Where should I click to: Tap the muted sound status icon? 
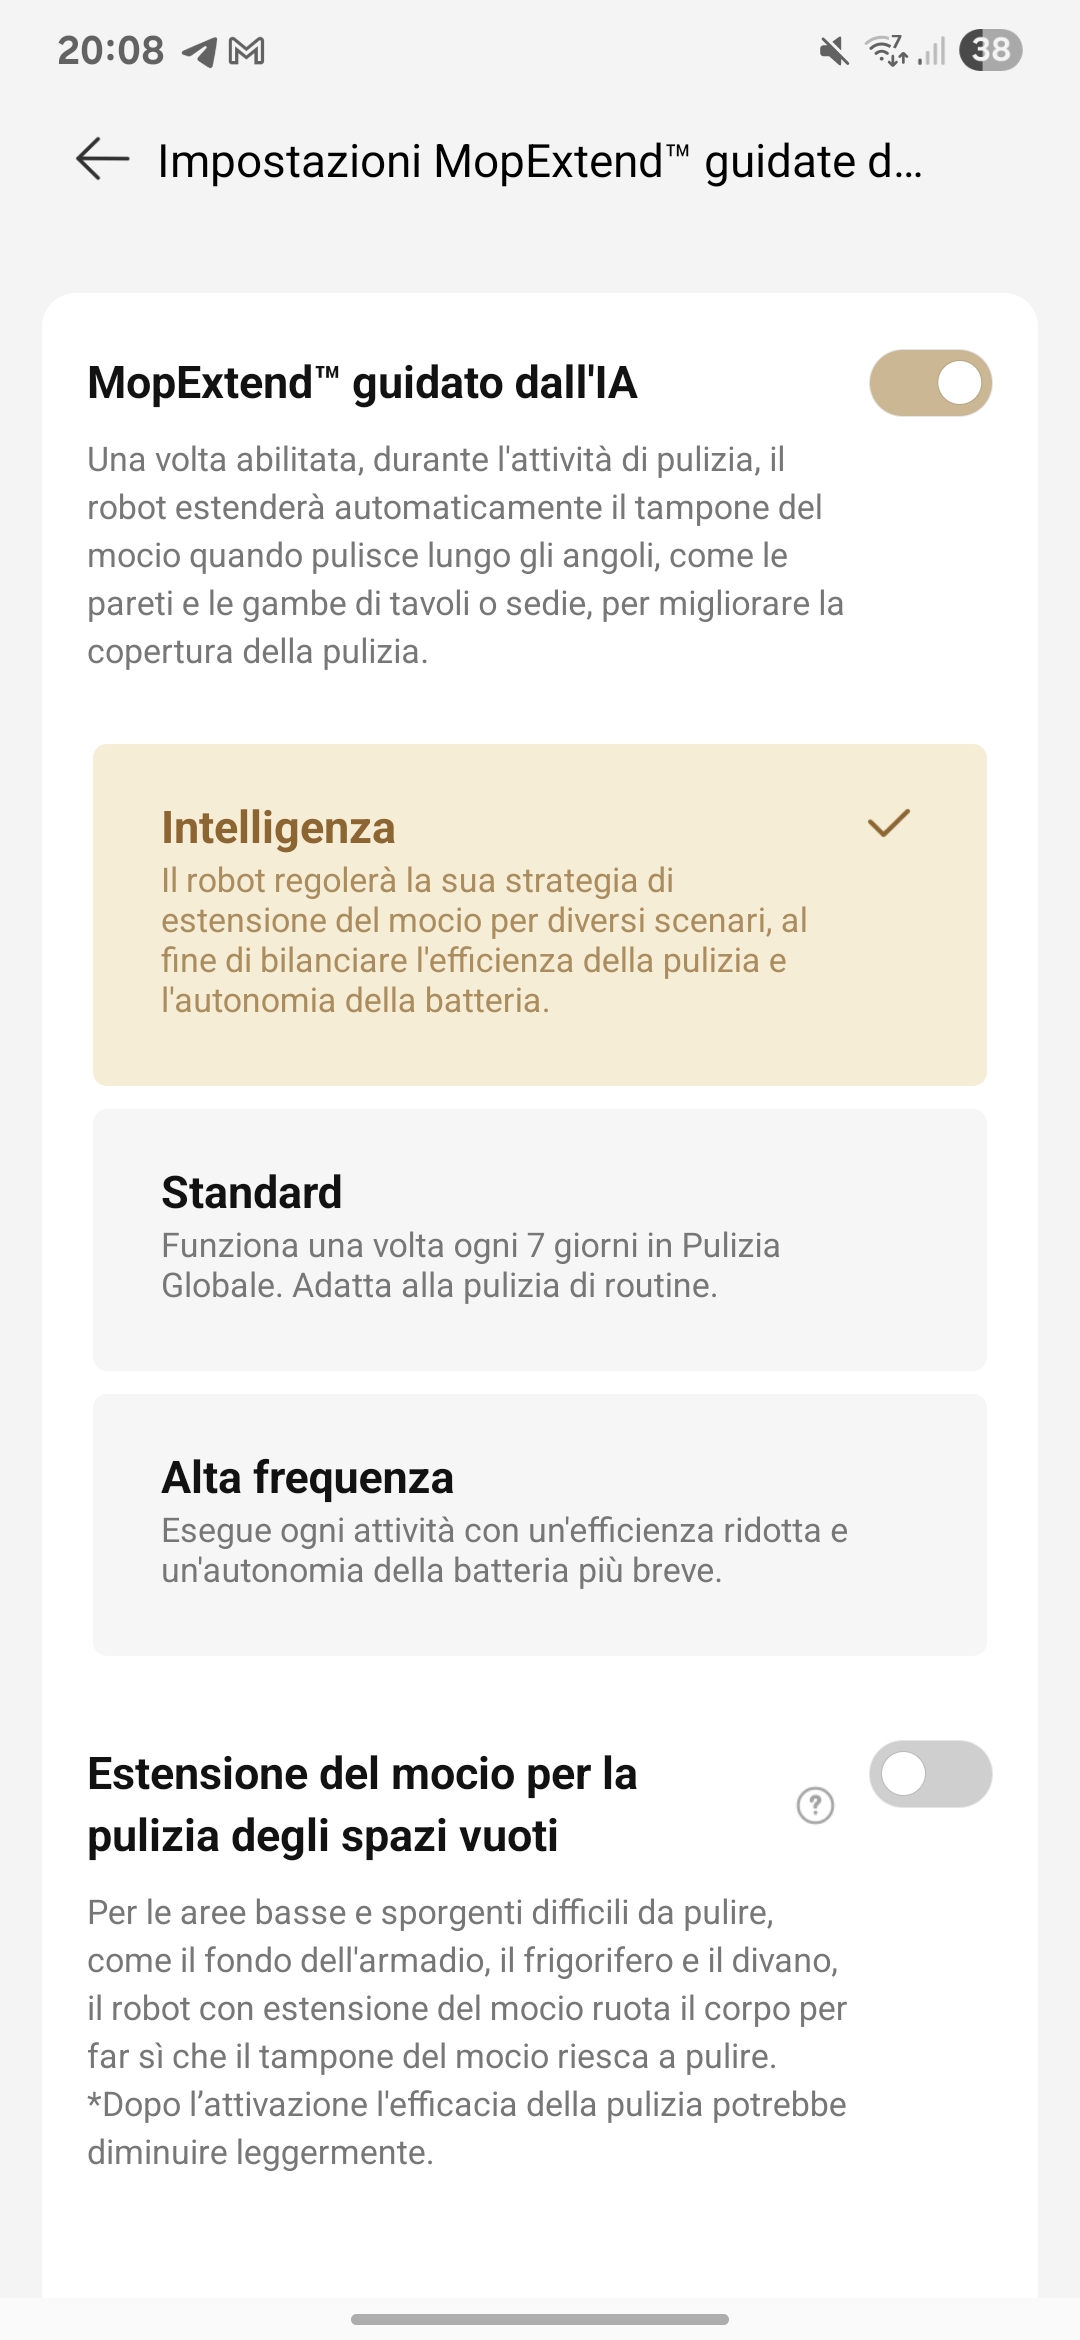(834, 50)
